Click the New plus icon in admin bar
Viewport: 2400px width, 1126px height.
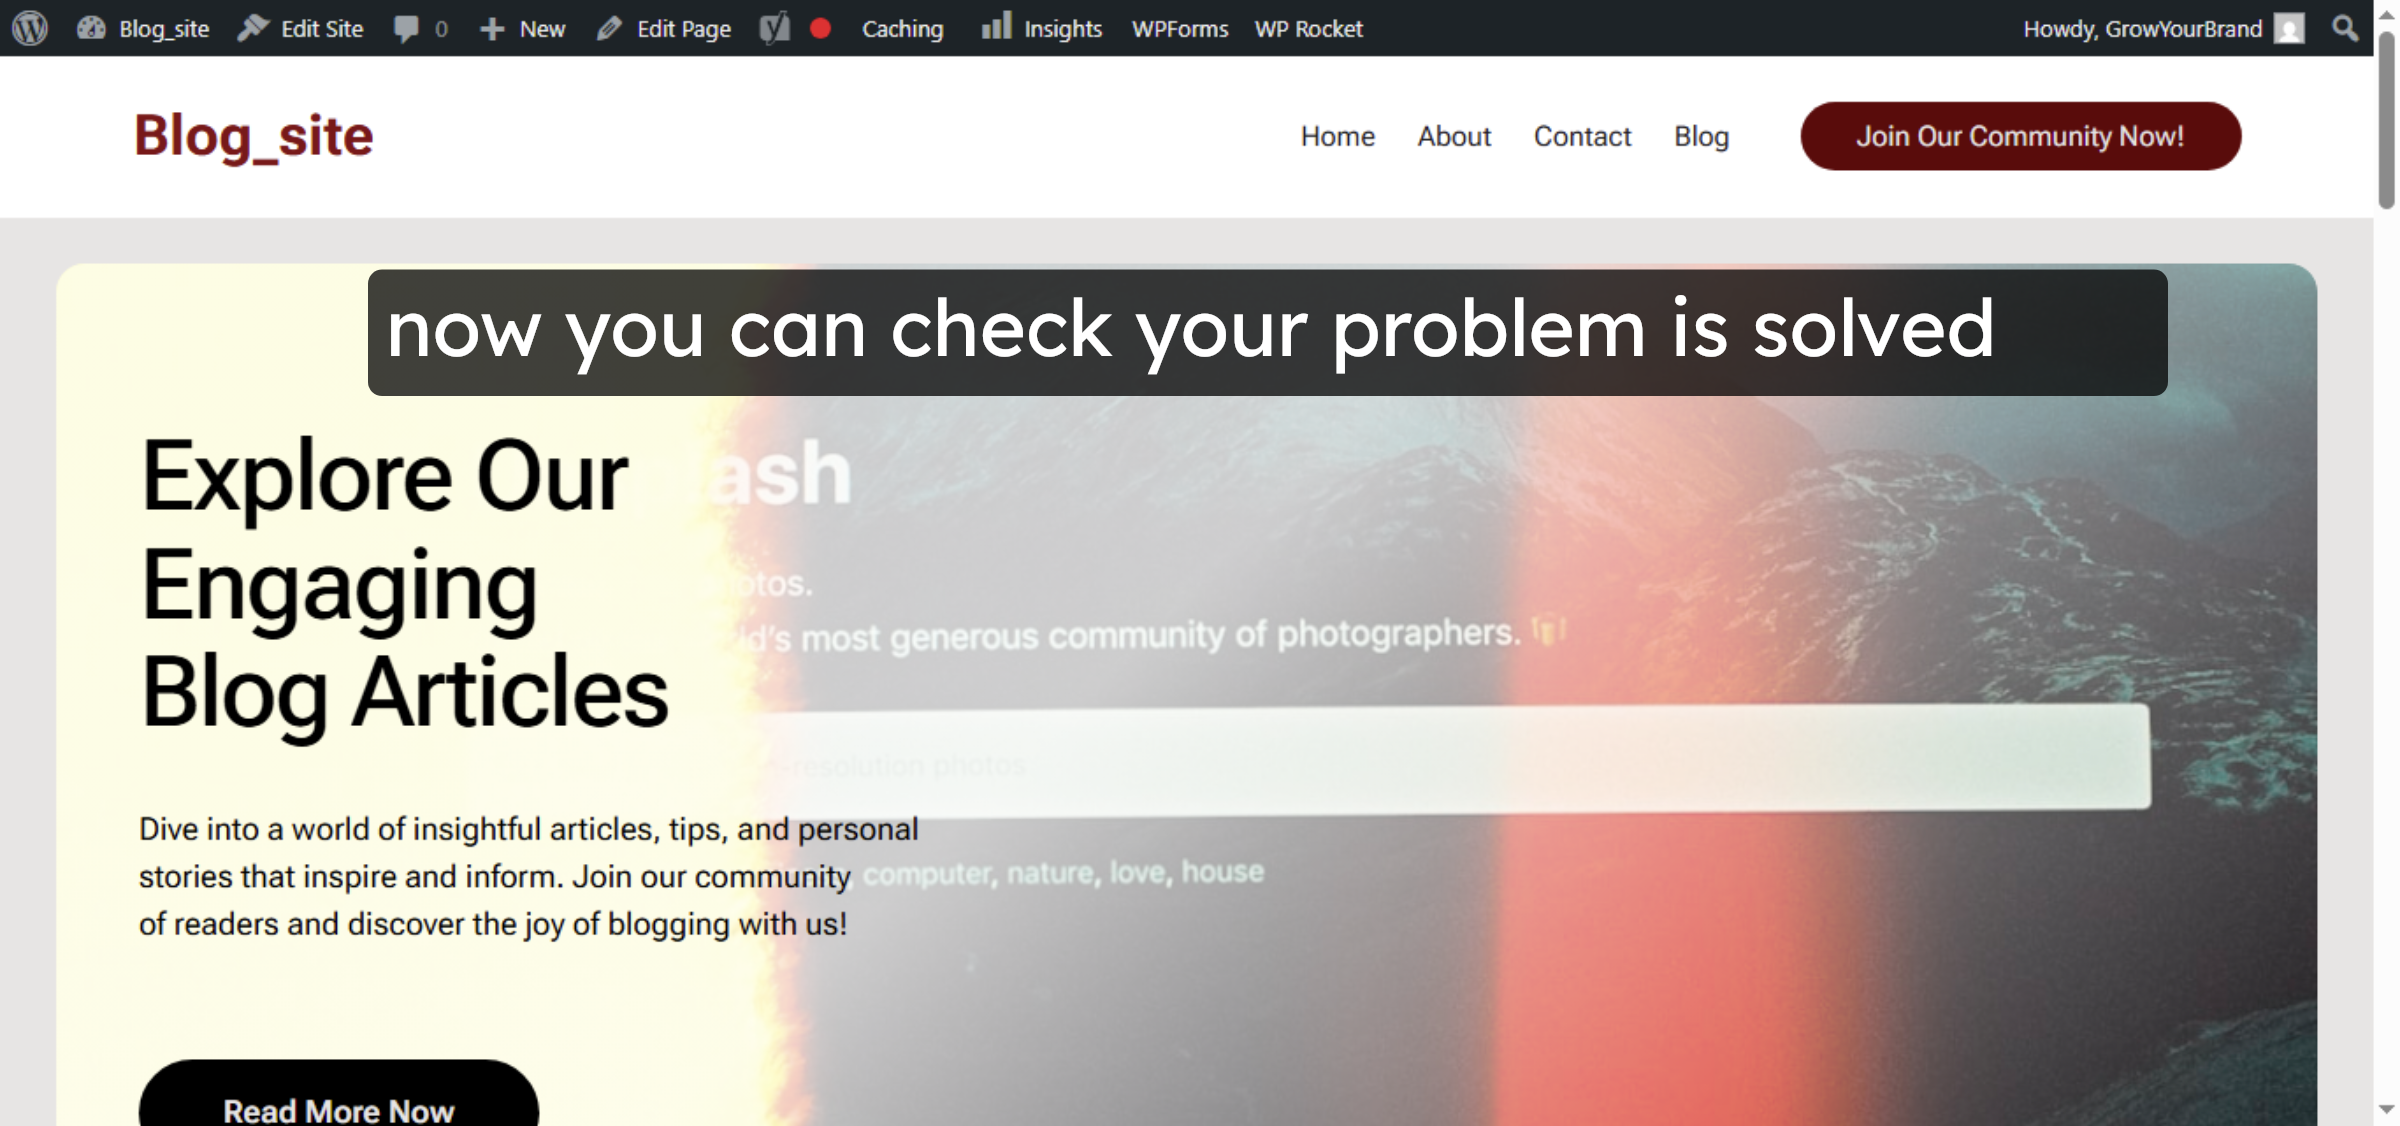(491, 28)
